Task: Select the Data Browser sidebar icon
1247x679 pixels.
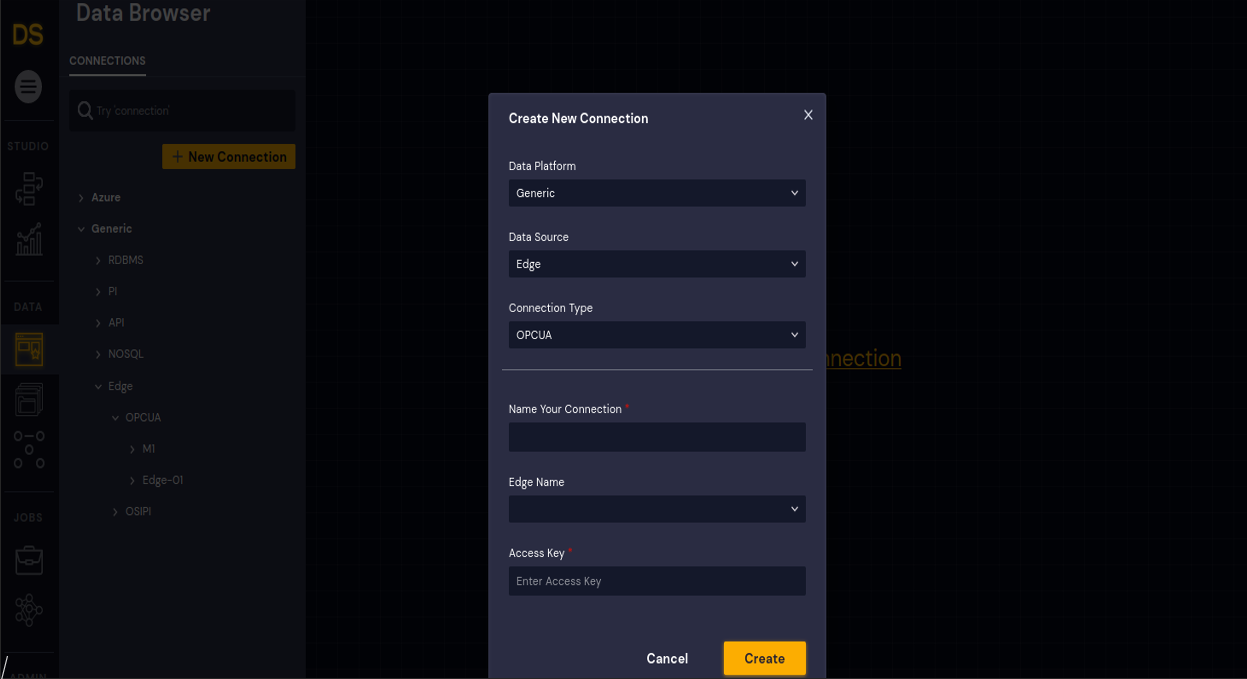Action: coord(29,349)
